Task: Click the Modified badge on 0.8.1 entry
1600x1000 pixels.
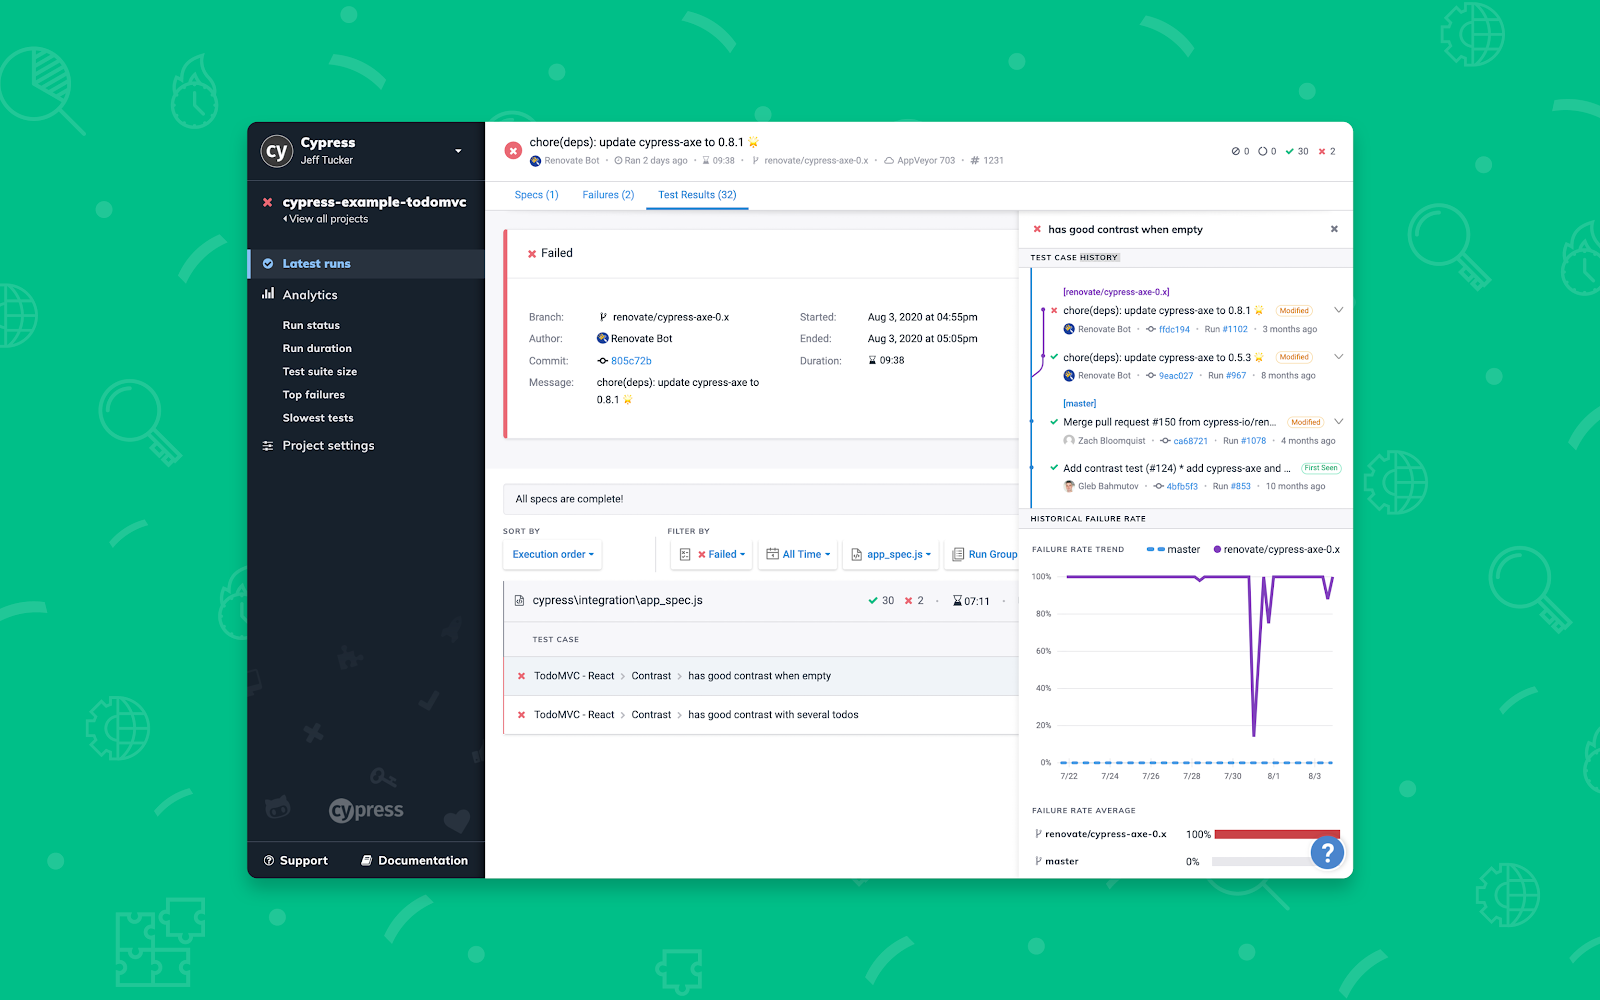Action: 1293,311
